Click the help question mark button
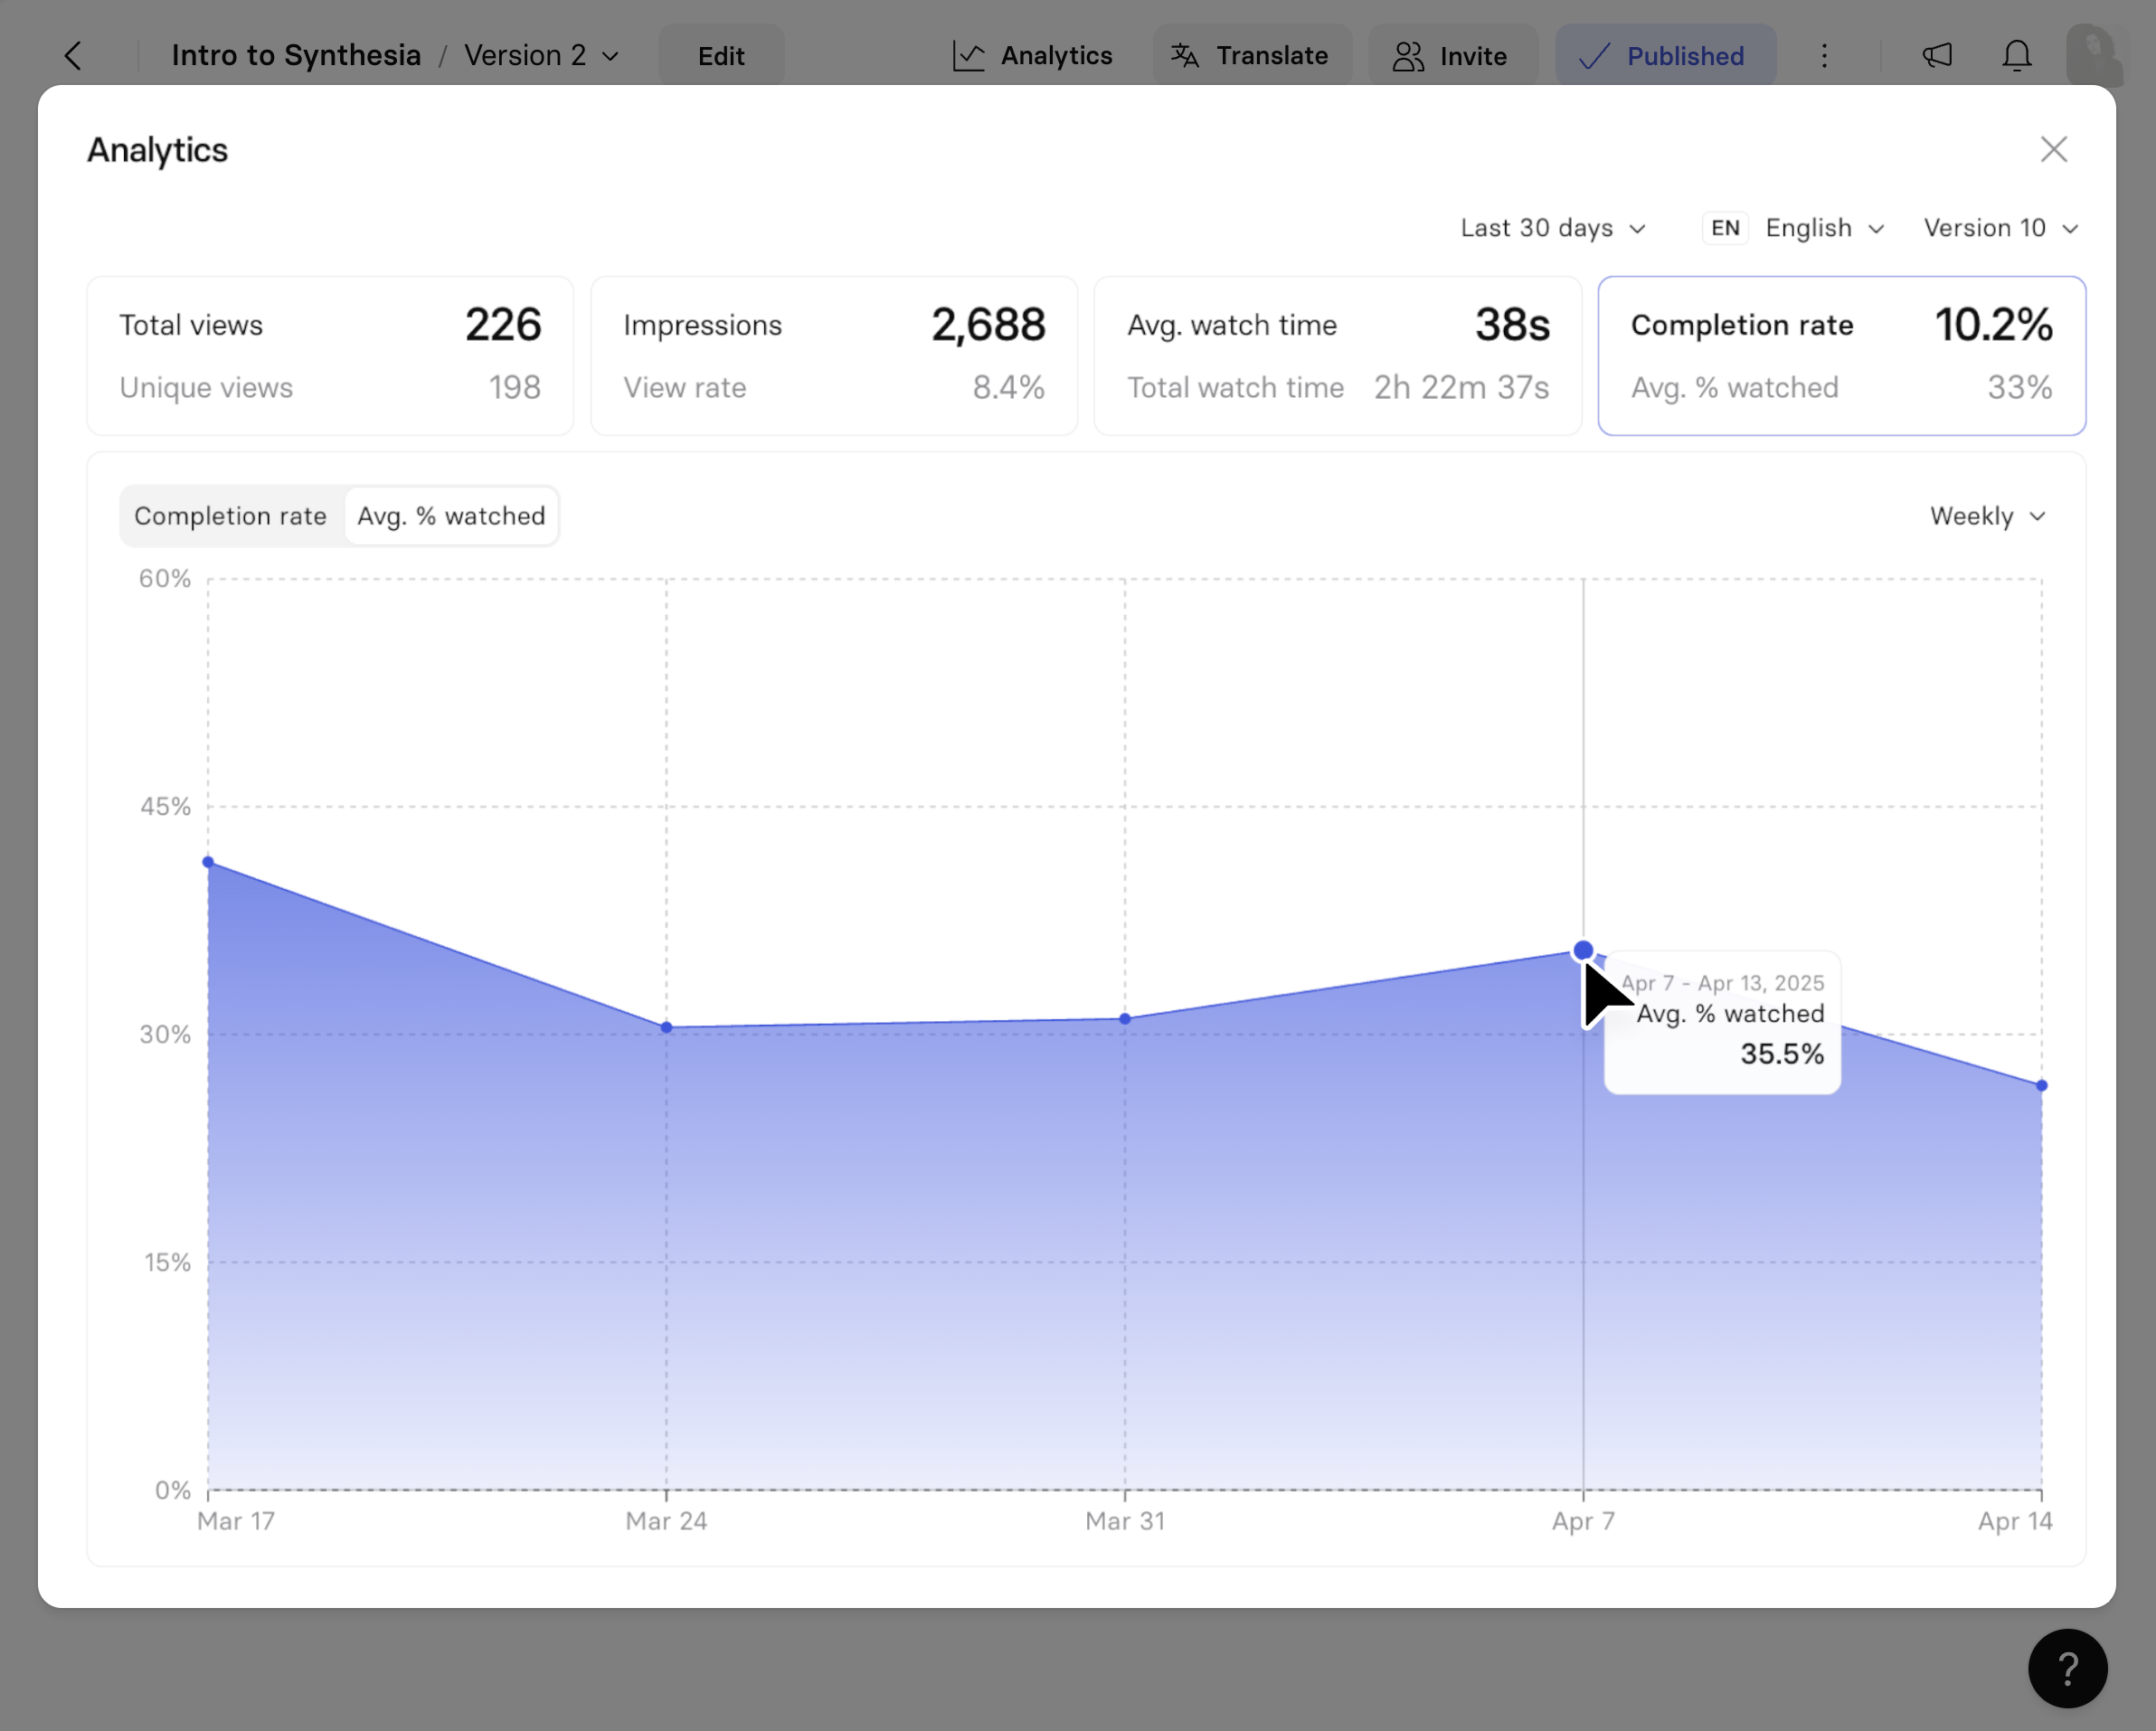 click(2067, 1668)
